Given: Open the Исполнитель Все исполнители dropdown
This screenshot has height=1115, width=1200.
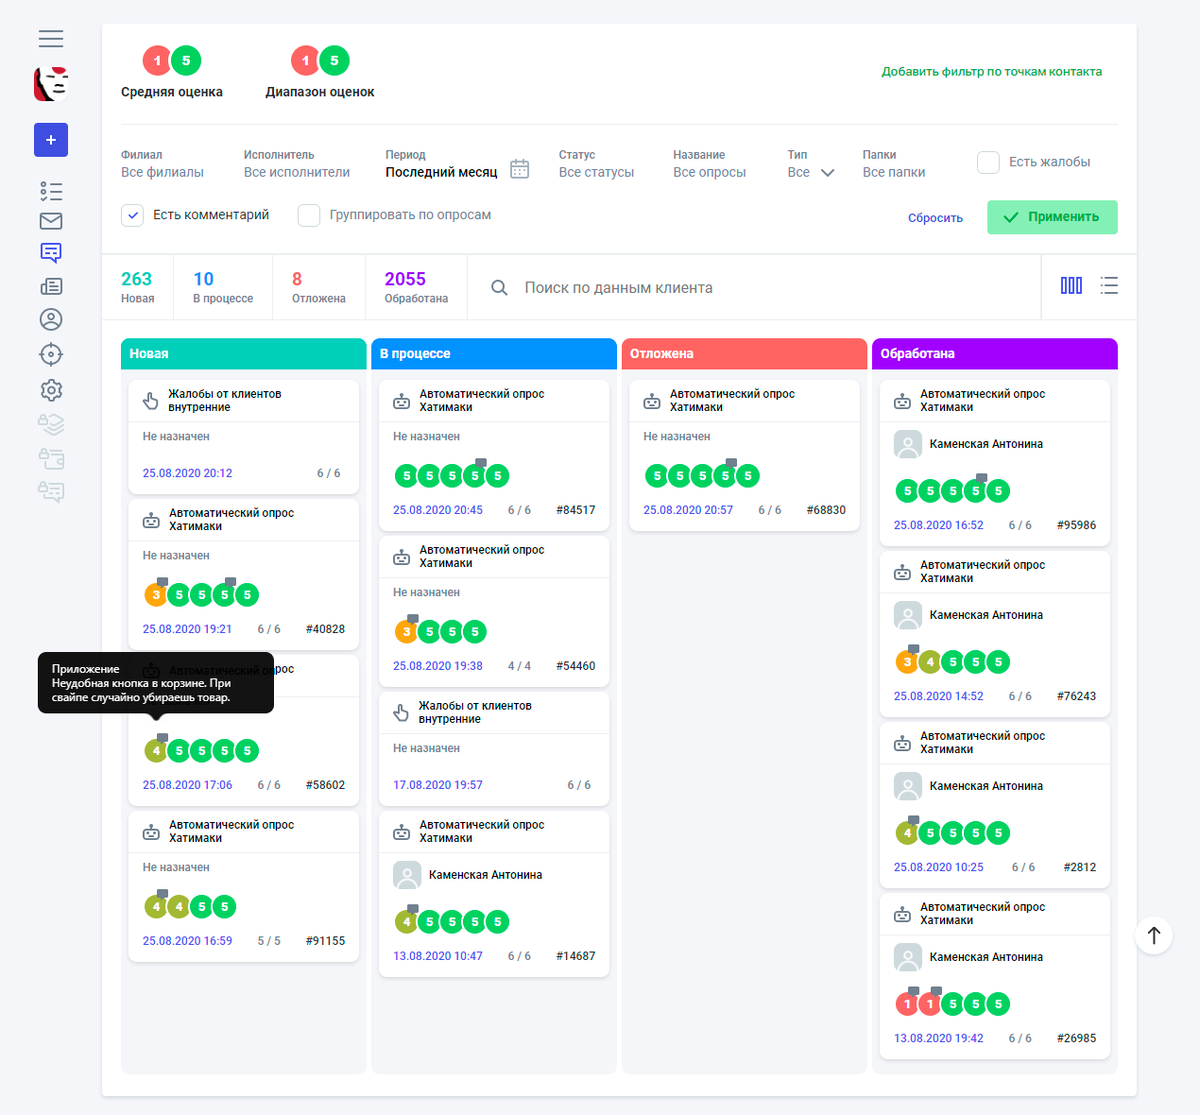Looking at the screenshot, I should point(297,164).
